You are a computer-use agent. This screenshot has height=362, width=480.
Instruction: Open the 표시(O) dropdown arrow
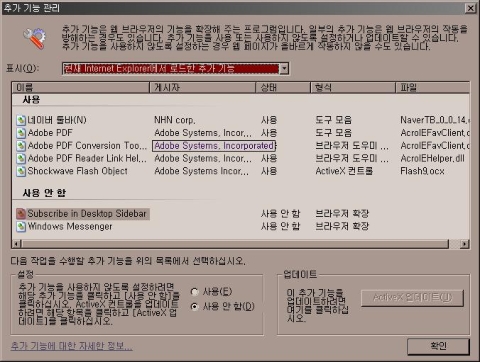point(284,69)
